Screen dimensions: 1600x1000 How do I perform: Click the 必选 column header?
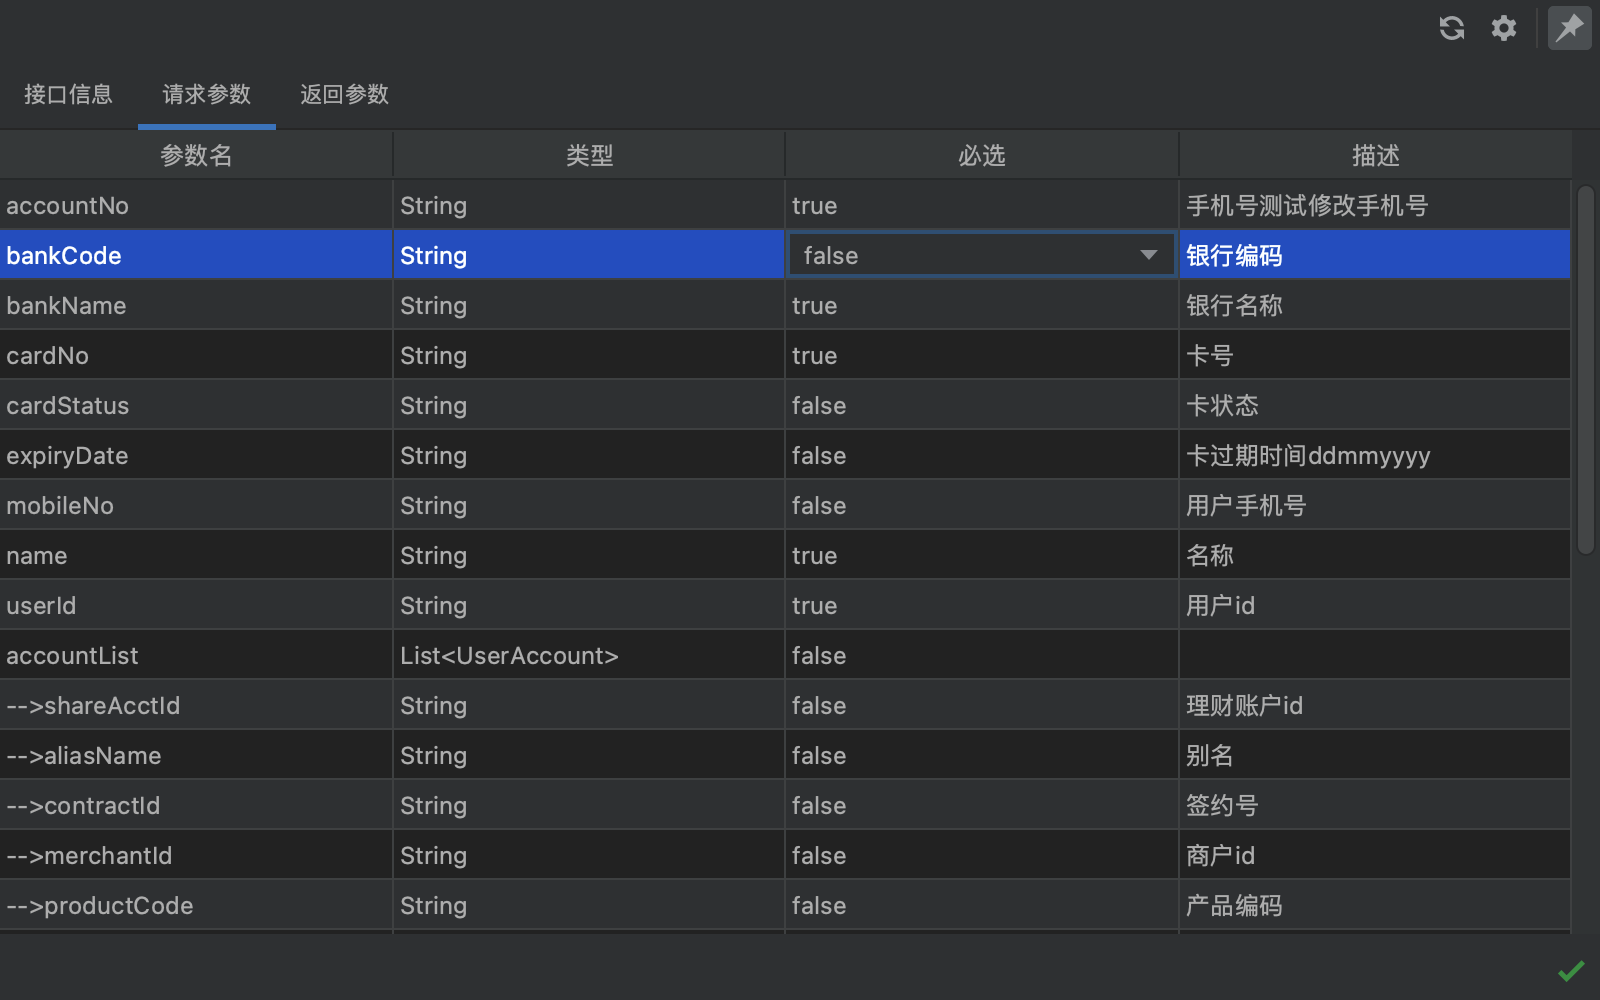tap(981, 155)
